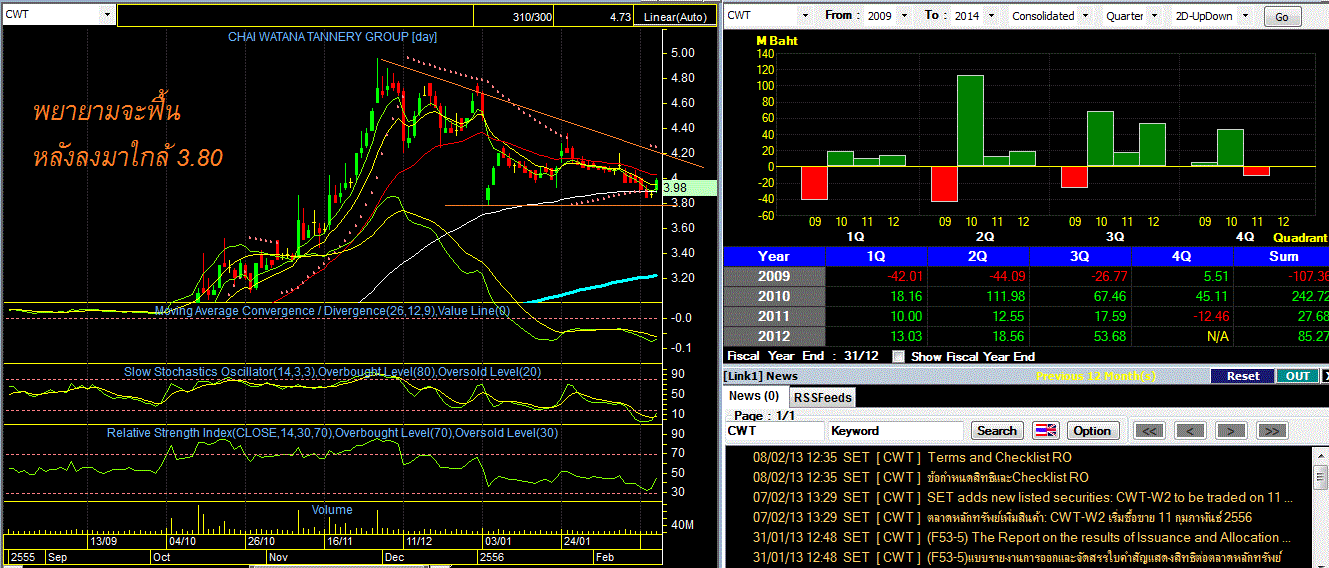Open the CWT symbol dropdown in the financials panel
This screenshot has height=568, width=1329.
click(x=804, y=16)
